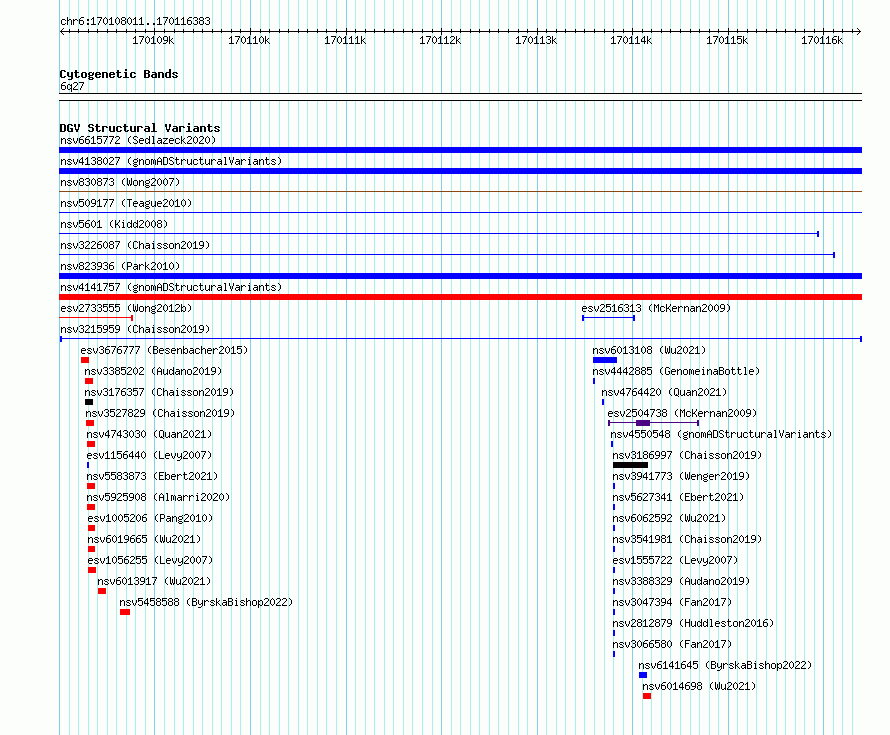Click the black glyph bar of nsv3186997

[x=630, y=465]
